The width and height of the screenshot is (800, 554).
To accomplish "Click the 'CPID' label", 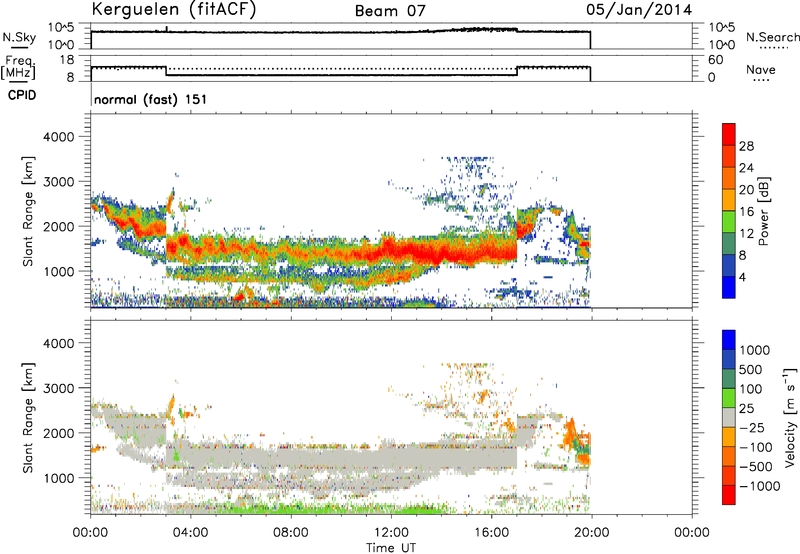I will (x=22, y=95).
